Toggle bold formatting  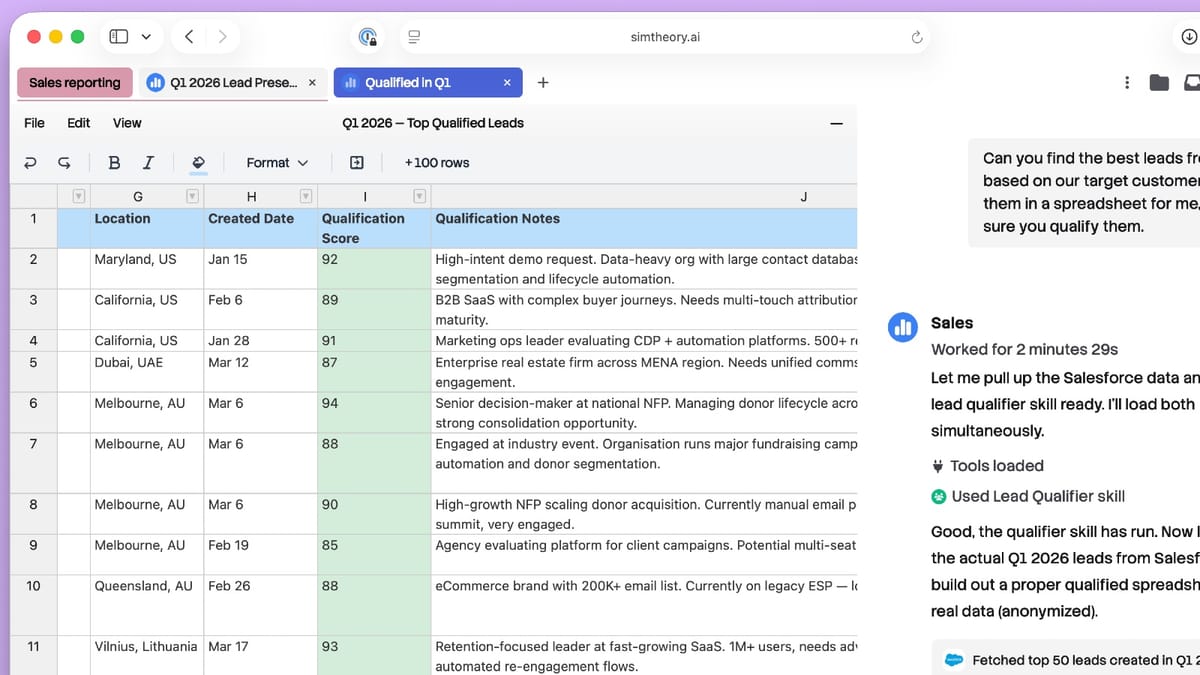click(x=114, y=163)
